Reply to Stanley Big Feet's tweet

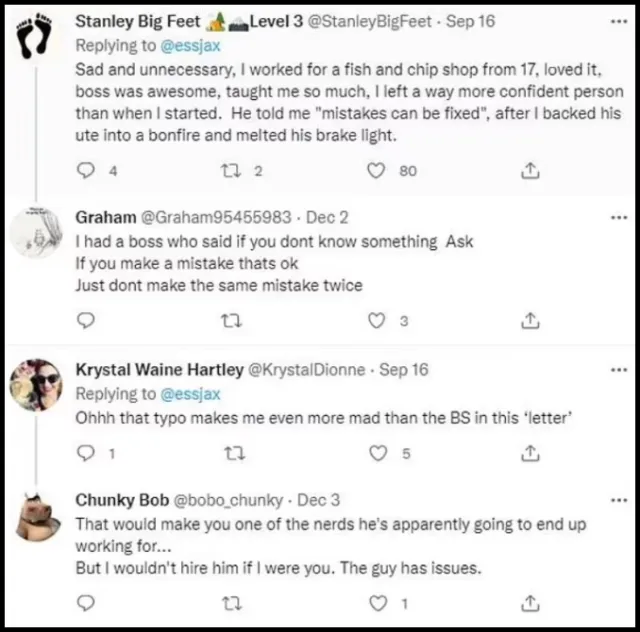pyautogui.click(x=86, y=171)
